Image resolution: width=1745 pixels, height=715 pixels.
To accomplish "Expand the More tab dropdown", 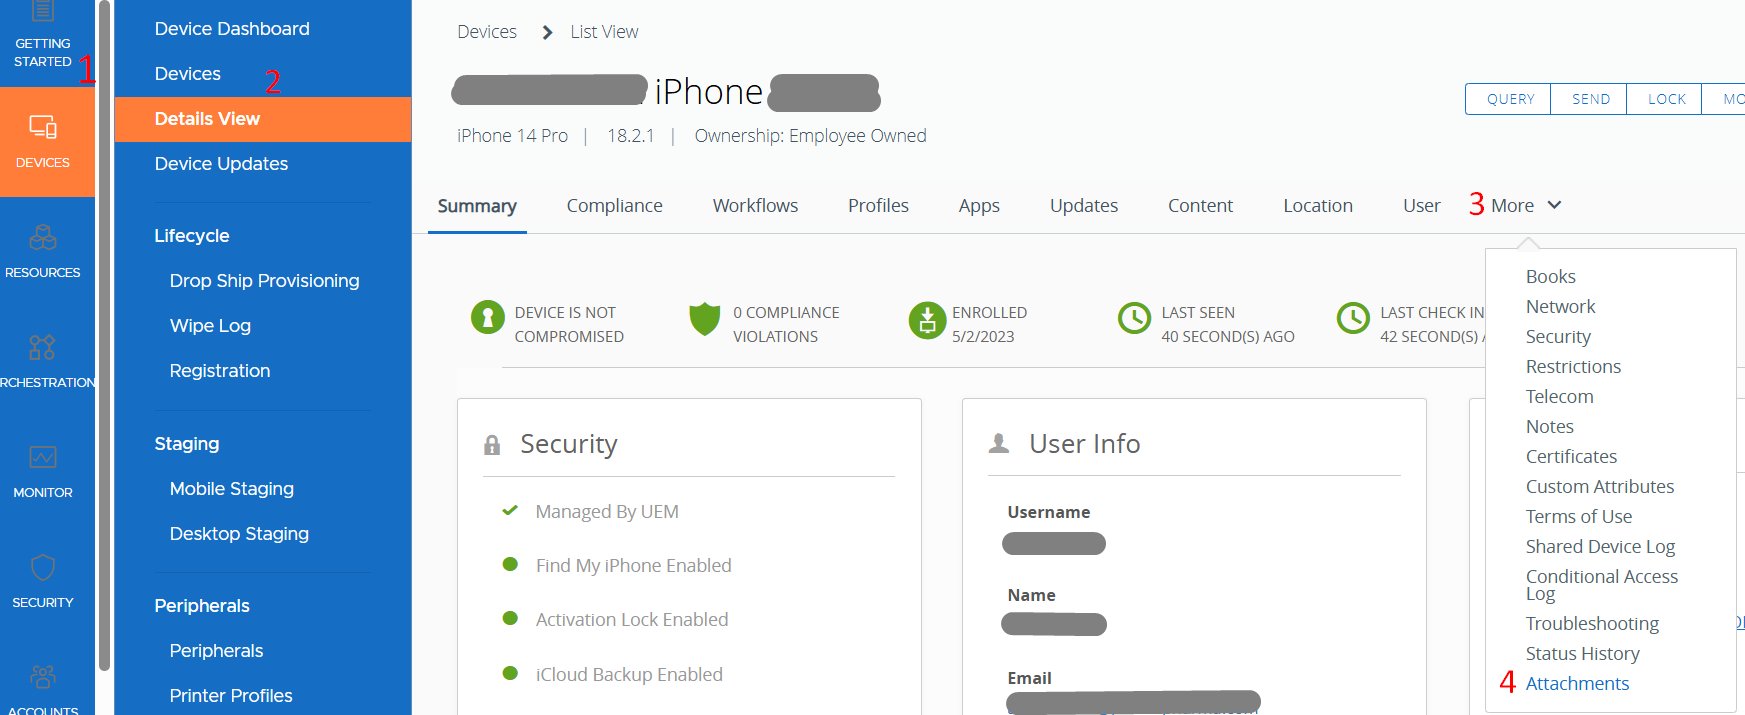I will pyautogui.click(x=1526, y=205).
